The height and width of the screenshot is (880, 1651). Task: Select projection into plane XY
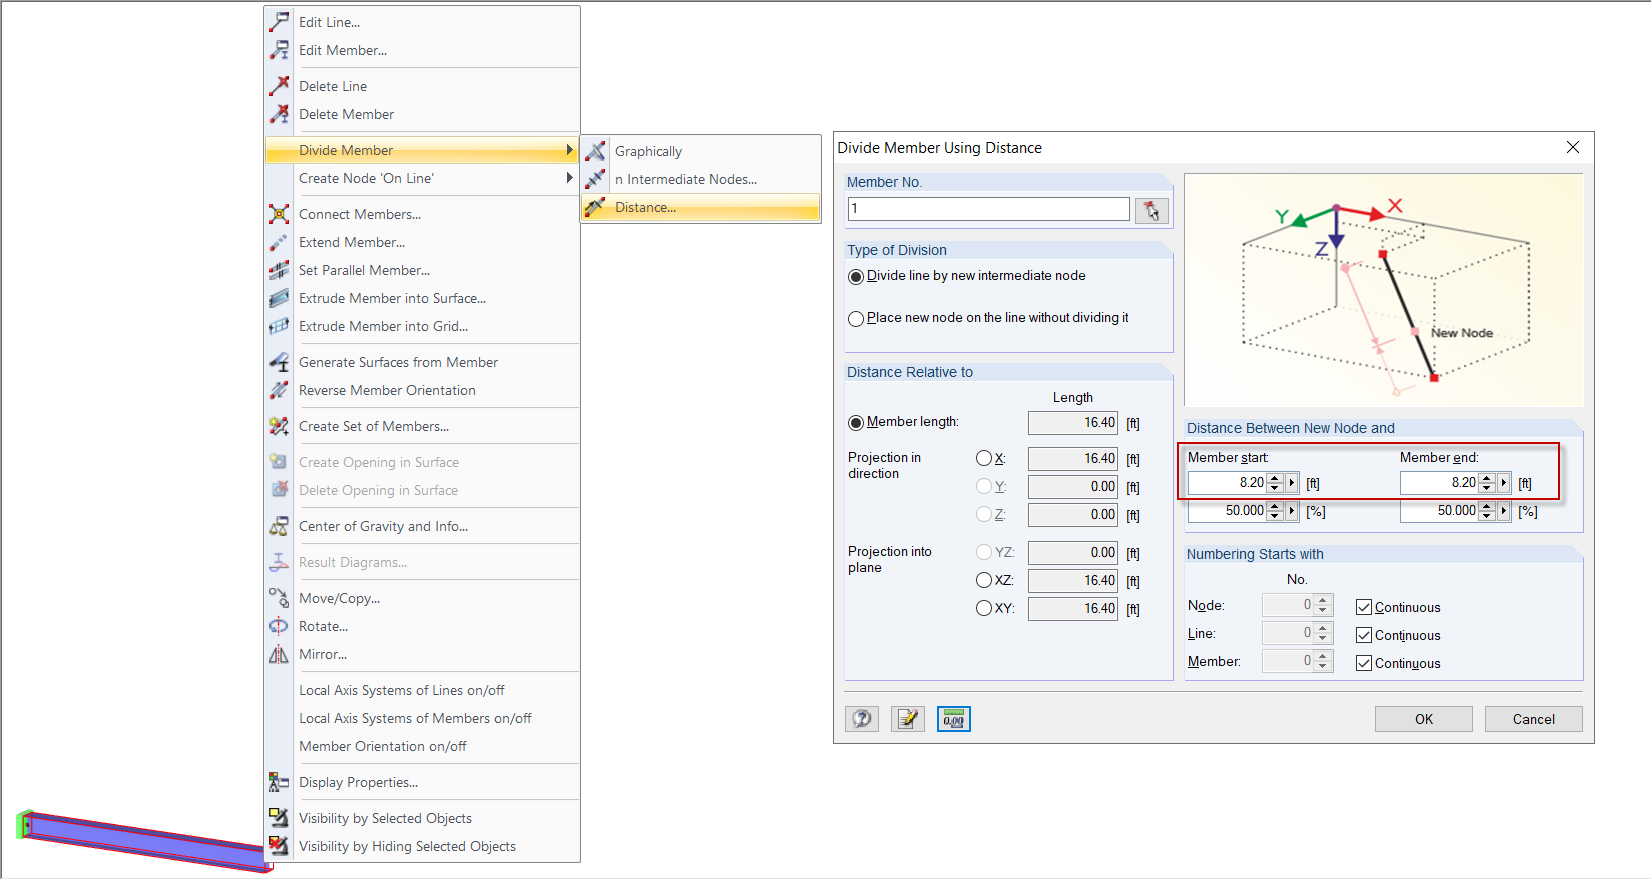point(984,608)
